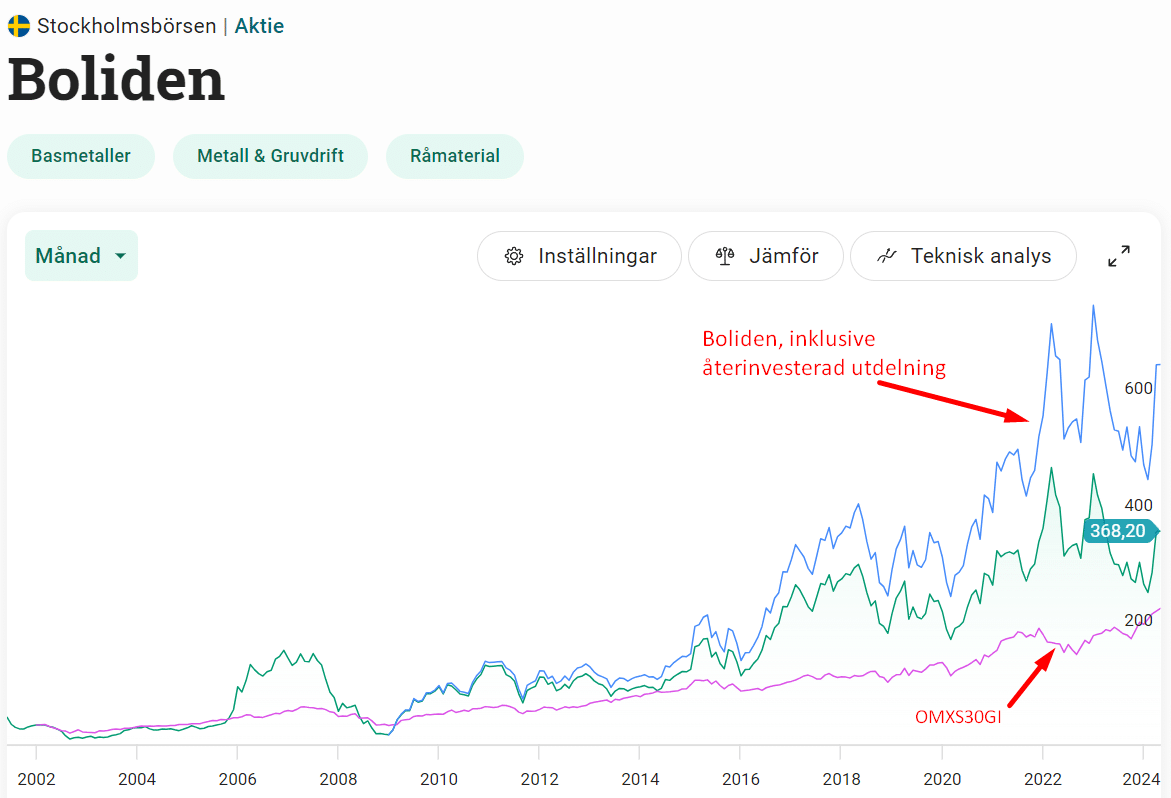Click the scales icon in Jämför
This screenshot has height=798, width=1171.
725,256
